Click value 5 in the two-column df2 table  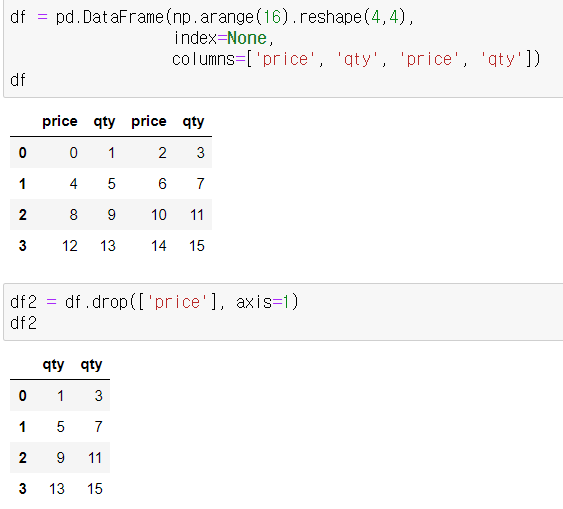point(60,427)
